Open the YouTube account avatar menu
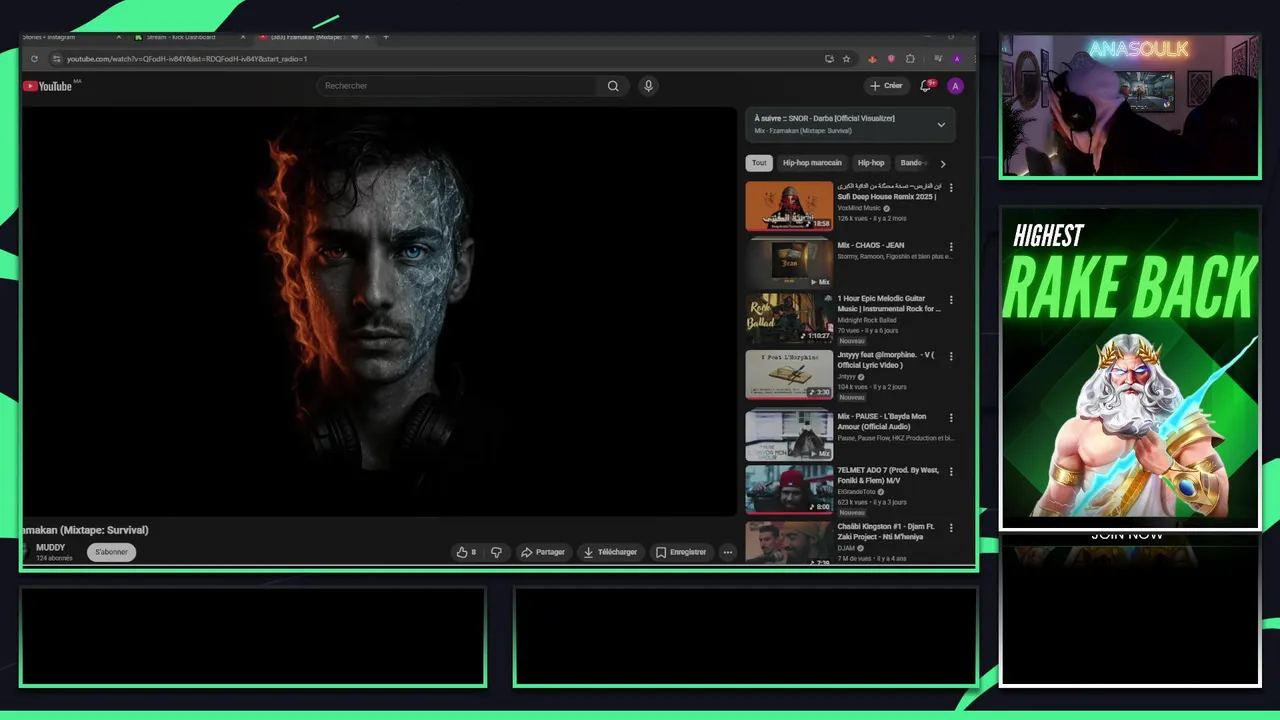Viewport: 1280px width, 720px height. click(955, 86)
